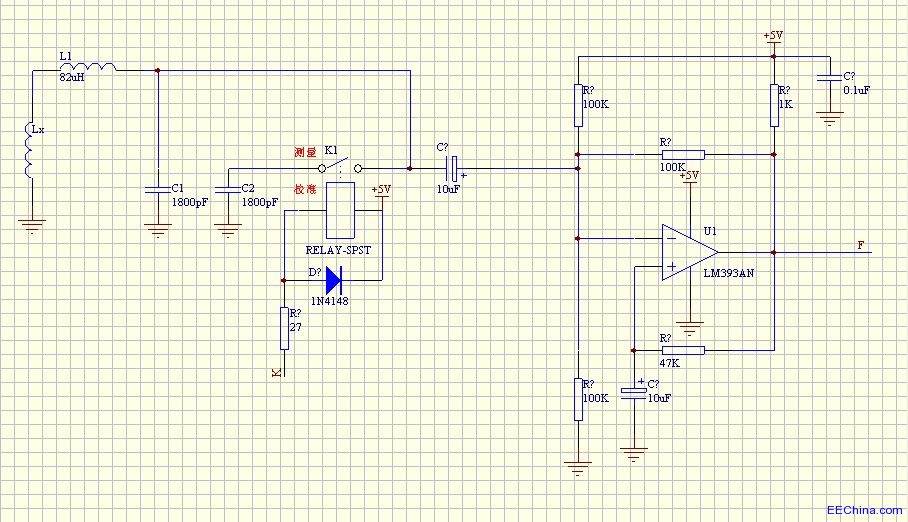Click the C1 capacitor symbol
The width and height of the screenshot is (908, 522).
point(158,189)
